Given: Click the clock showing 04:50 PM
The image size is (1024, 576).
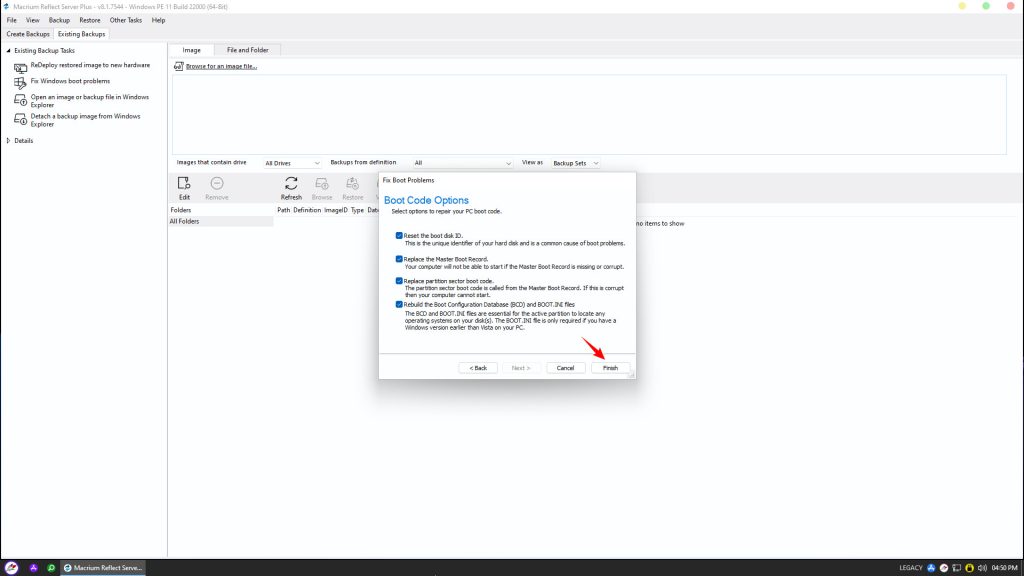Looking at the screenshot, I should tap(1004, 568).
